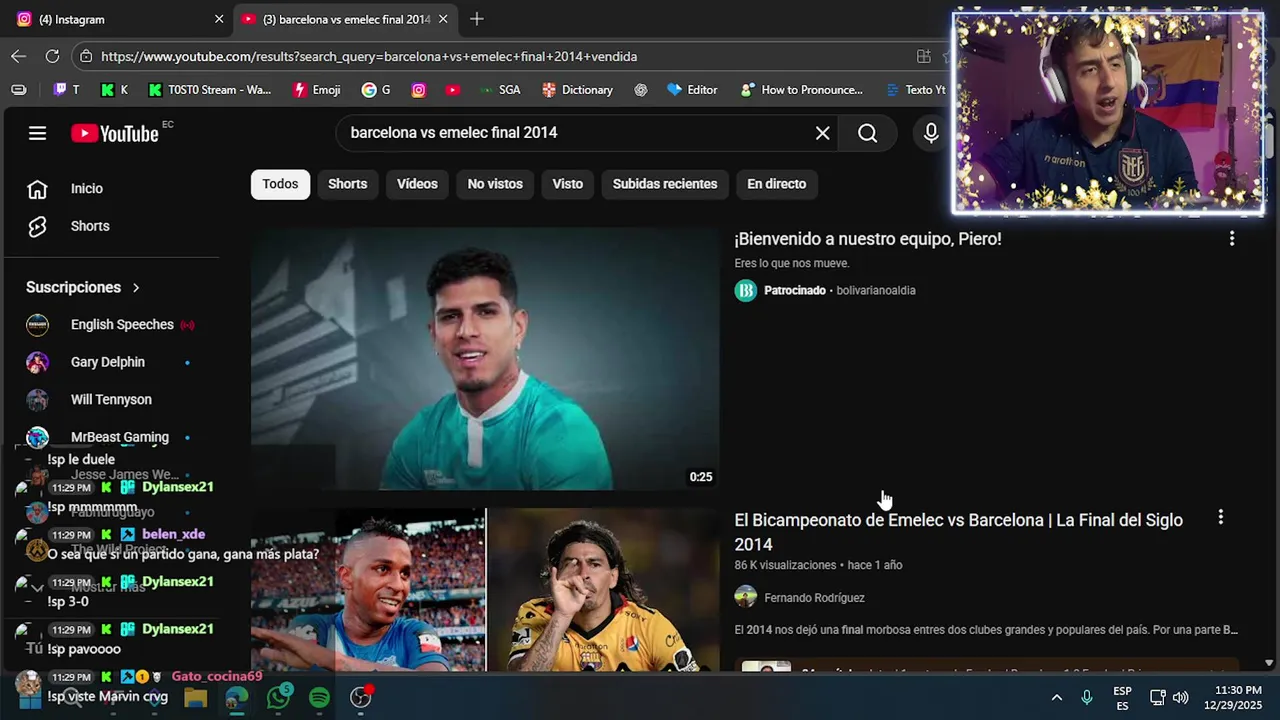Open the bolivarianoaldia sponsor link
Image resolution: width=1280 pixels, height=720 pixels.
pos(876,291)
